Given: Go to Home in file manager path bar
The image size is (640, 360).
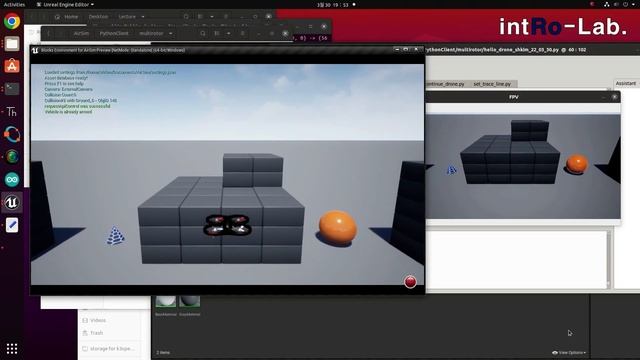Looking at the screenshot, I should (x=67, y=17).
